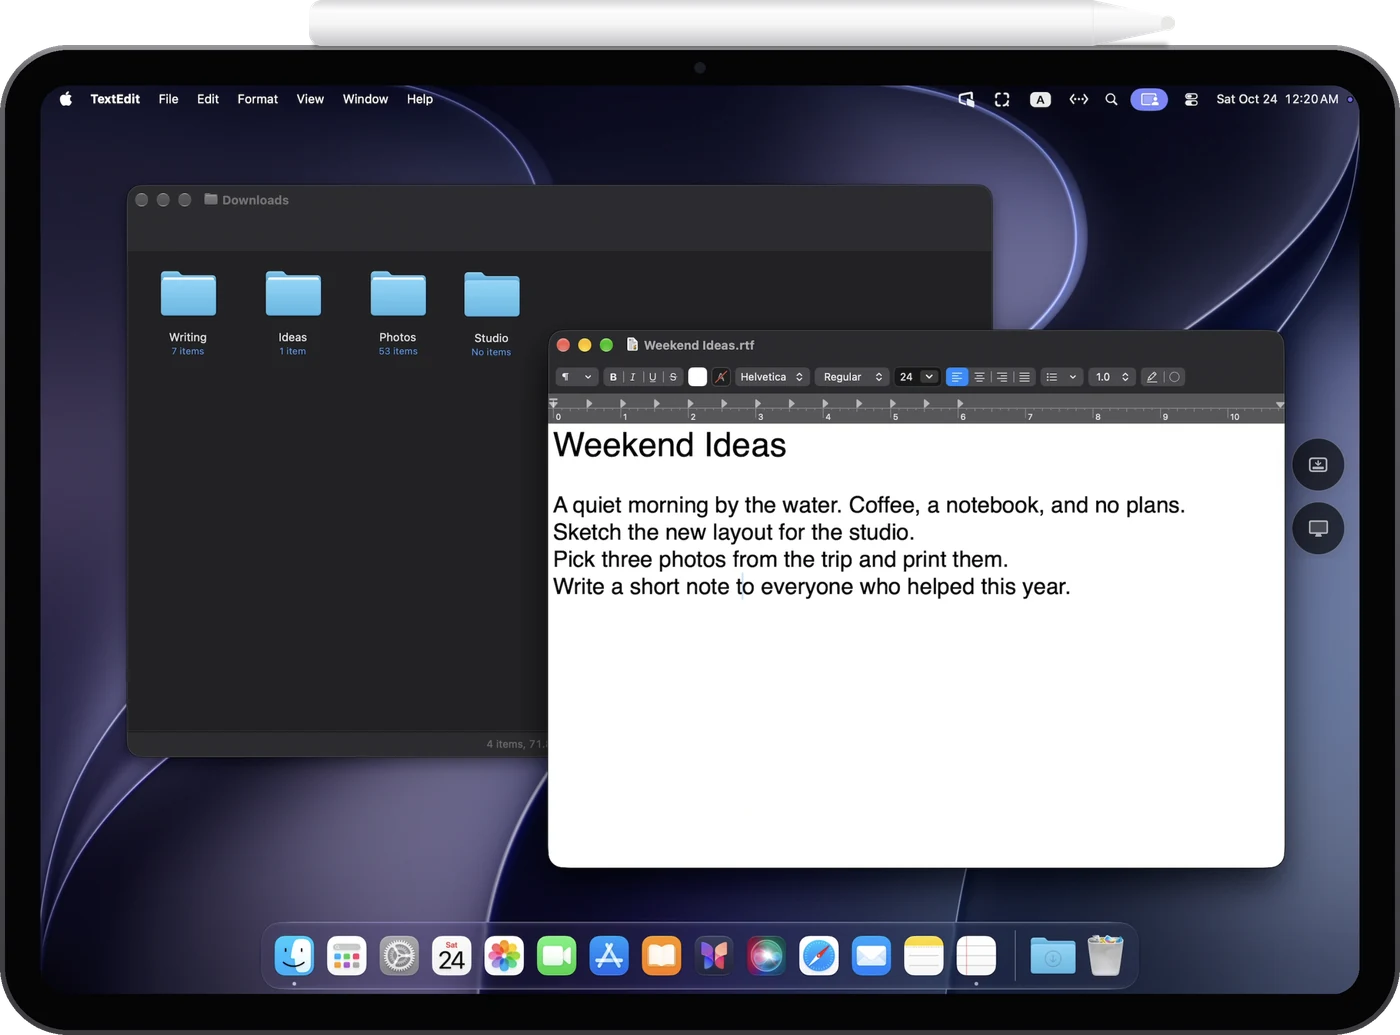Open the View menu
This screenshot has width=1400, height=1035.
pos(310,99)
